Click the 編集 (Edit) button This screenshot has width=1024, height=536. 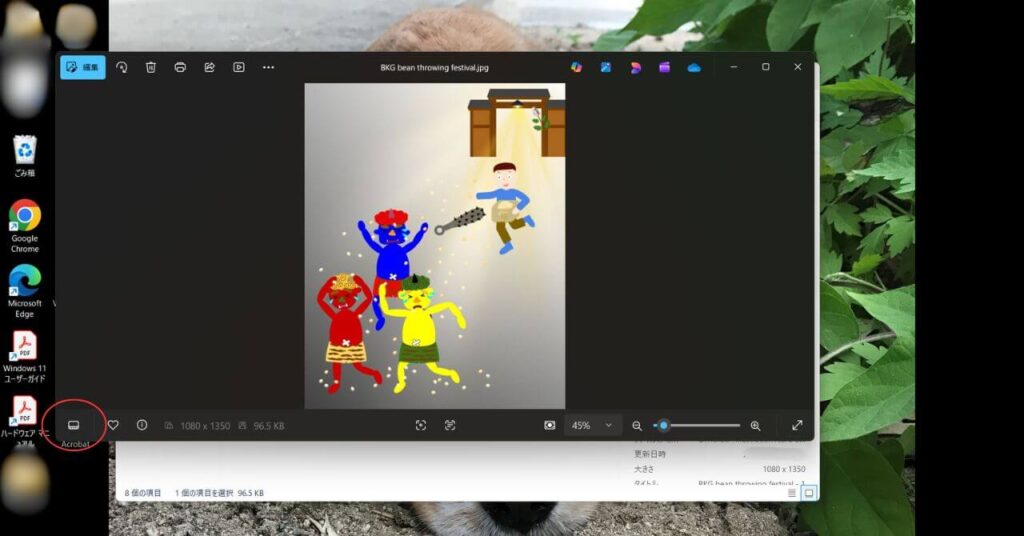[x=82, y=67]
